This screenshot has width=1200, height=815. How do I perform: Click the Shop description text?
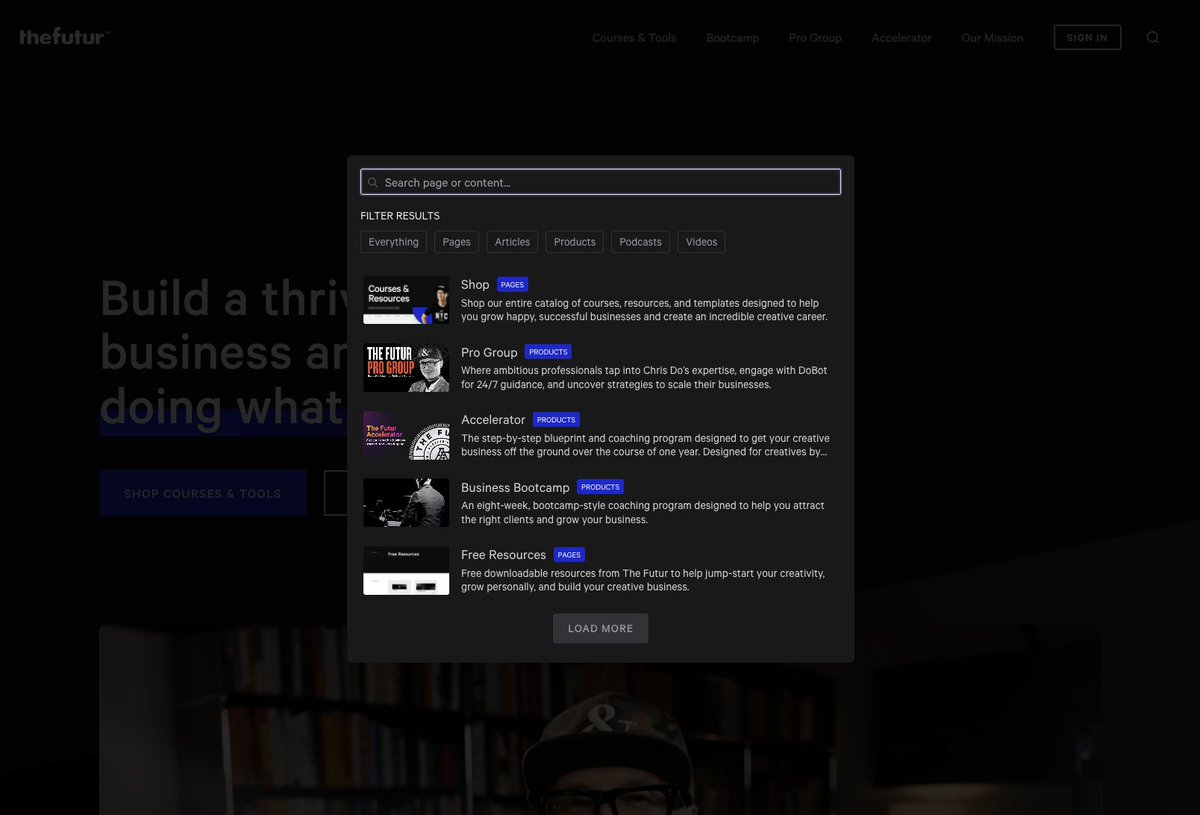click(644, 310)
